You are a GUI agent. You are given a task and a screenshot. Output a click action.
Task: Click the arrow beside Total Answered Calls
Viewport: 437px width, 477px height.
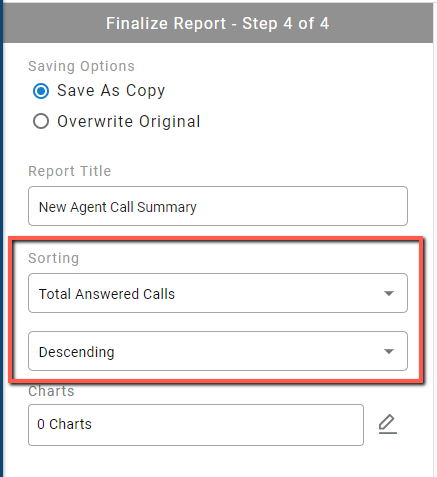point(389,293)
